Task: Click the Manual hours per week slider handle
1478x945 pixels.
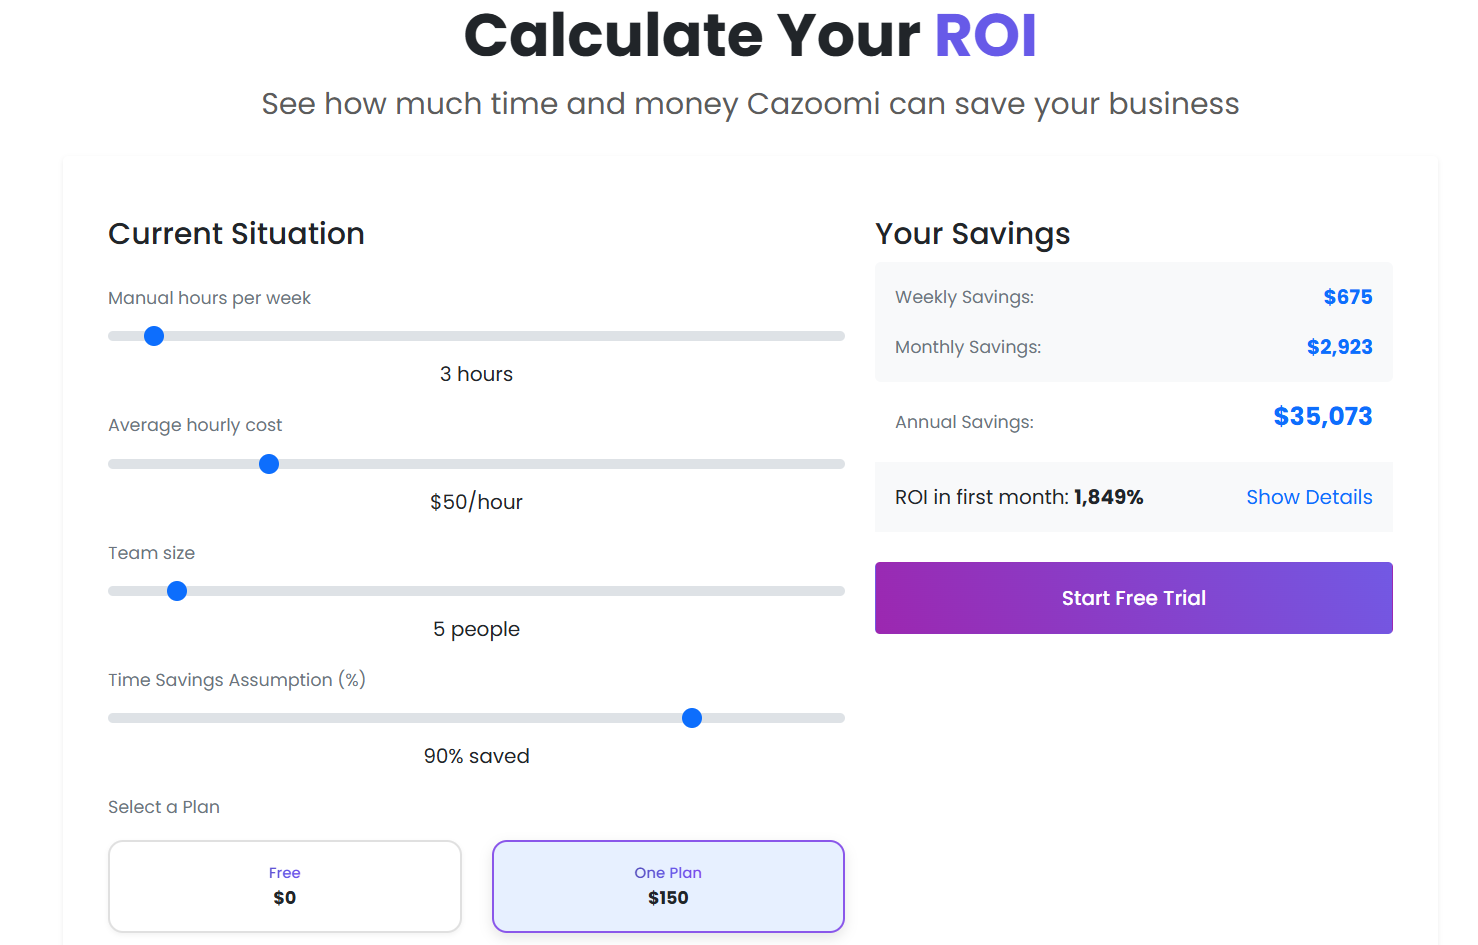Action: click(154, 336)
